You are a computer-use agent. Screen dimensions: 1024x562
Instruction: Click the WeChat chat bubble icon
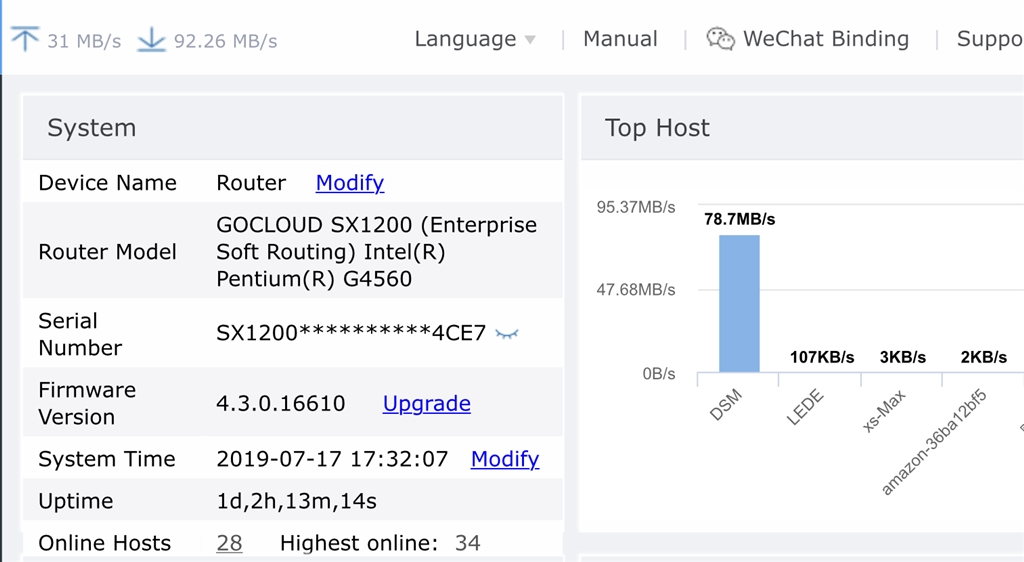(x=720, y=39)
